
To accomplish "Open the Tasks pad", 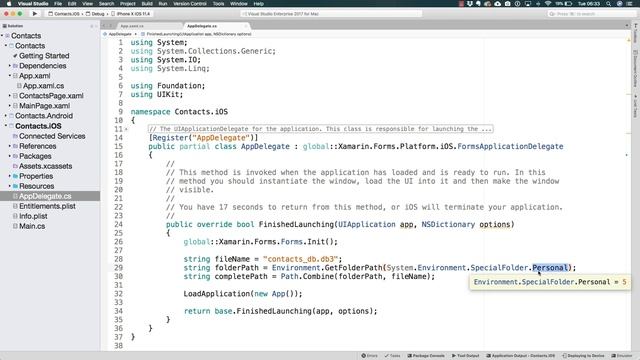I will pyautogui.click(x=392, y=356).
